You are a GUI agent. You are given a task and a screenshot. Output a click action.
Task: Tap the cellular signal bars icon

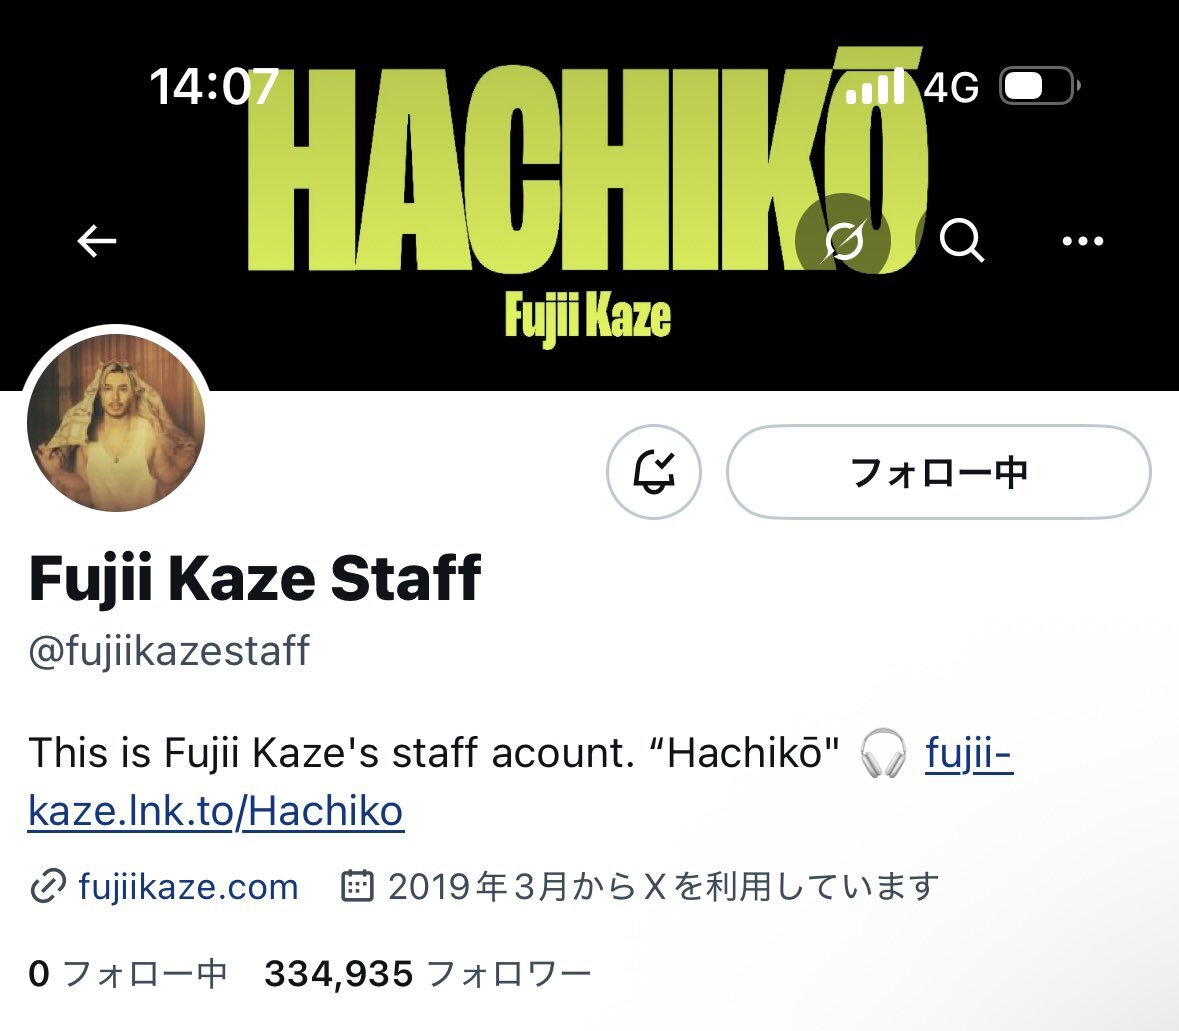click(874, 86)
